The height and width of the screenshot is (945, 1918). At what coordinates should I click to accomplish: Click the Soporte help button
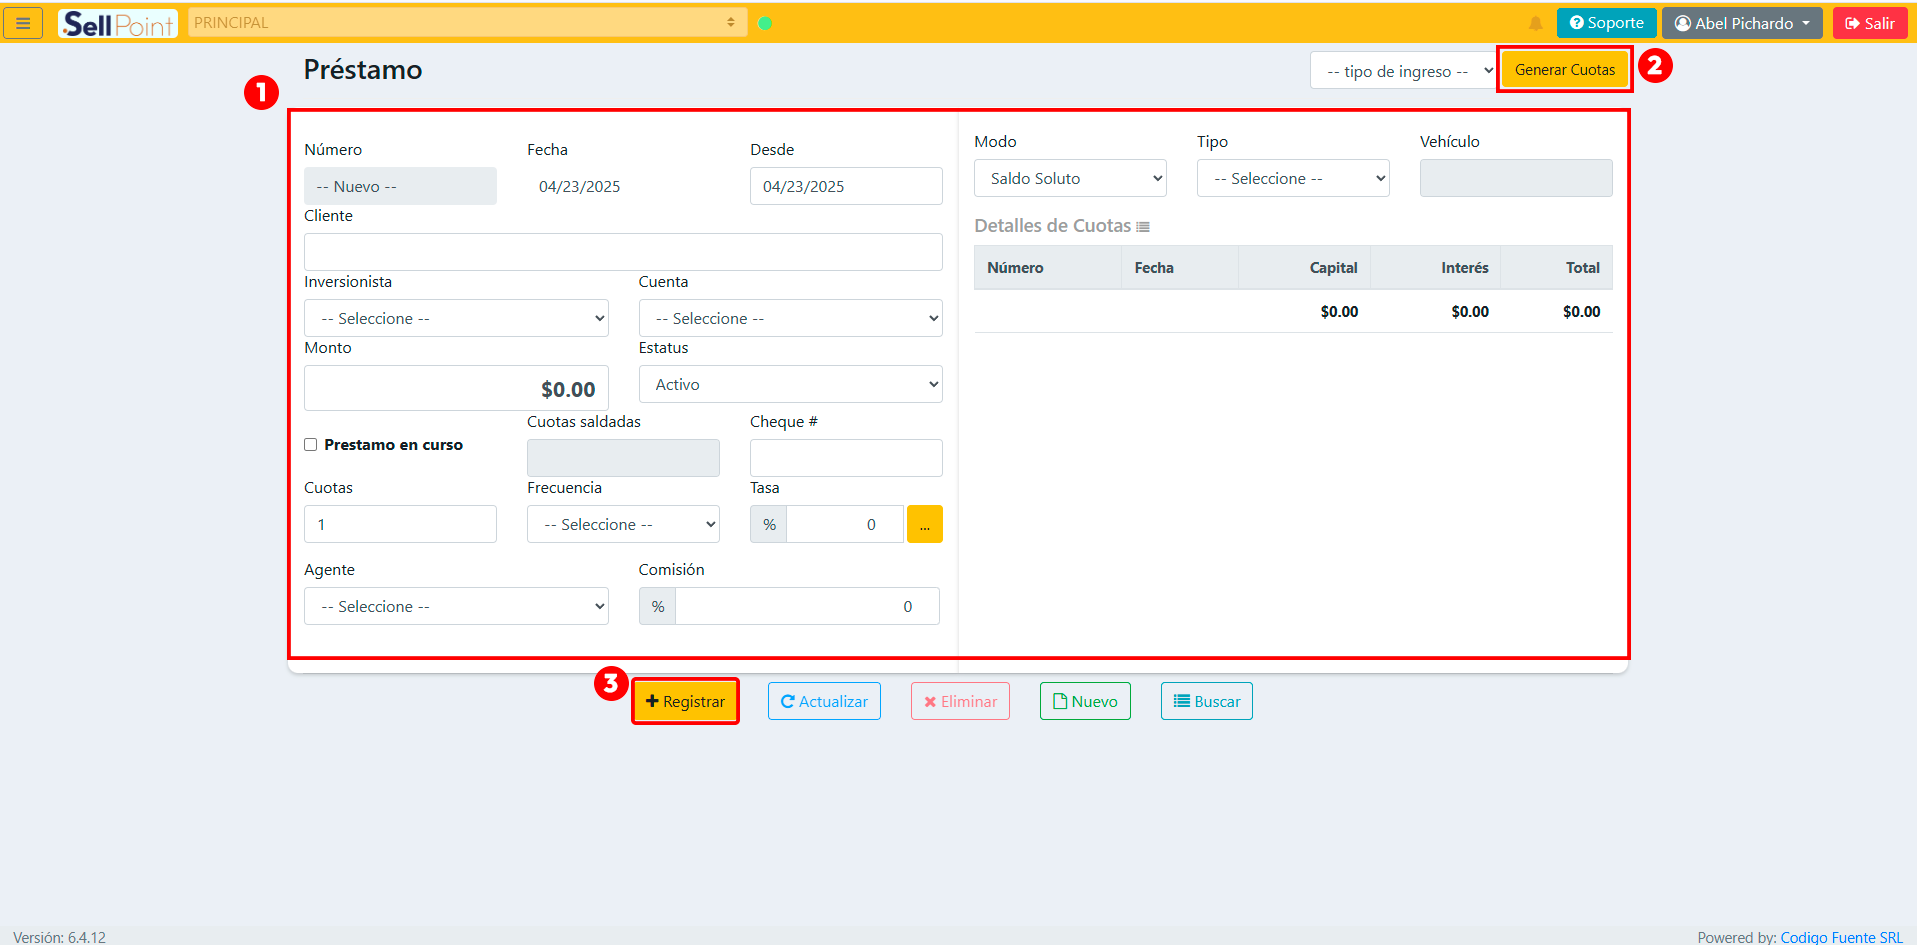[1606, 23]
